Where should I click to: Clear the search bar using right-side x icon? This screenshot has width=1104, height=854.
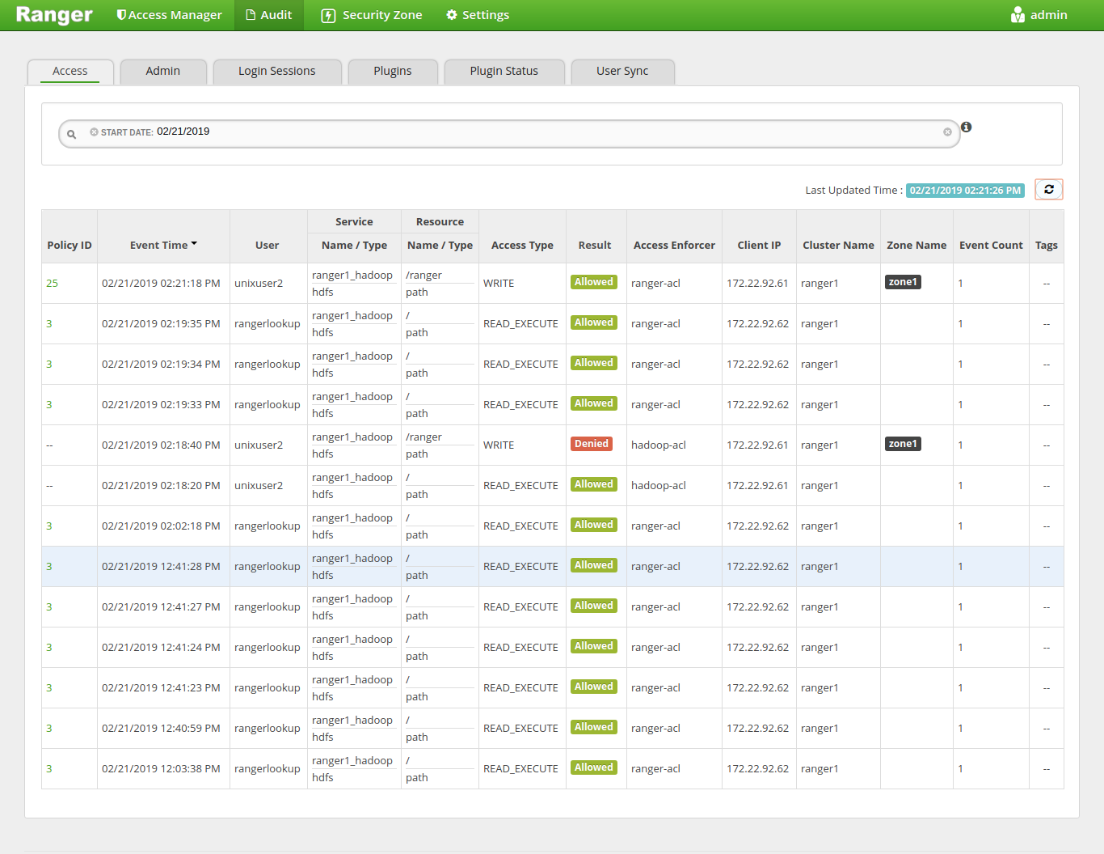947,132
